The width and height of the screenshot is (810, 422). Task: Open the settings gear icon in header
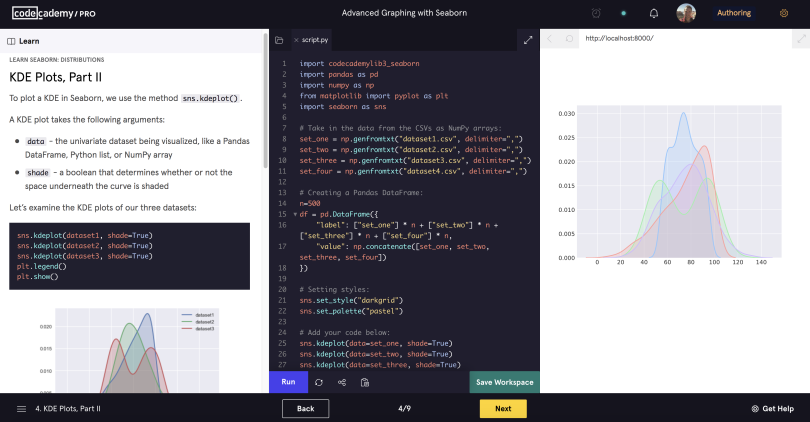784,13
